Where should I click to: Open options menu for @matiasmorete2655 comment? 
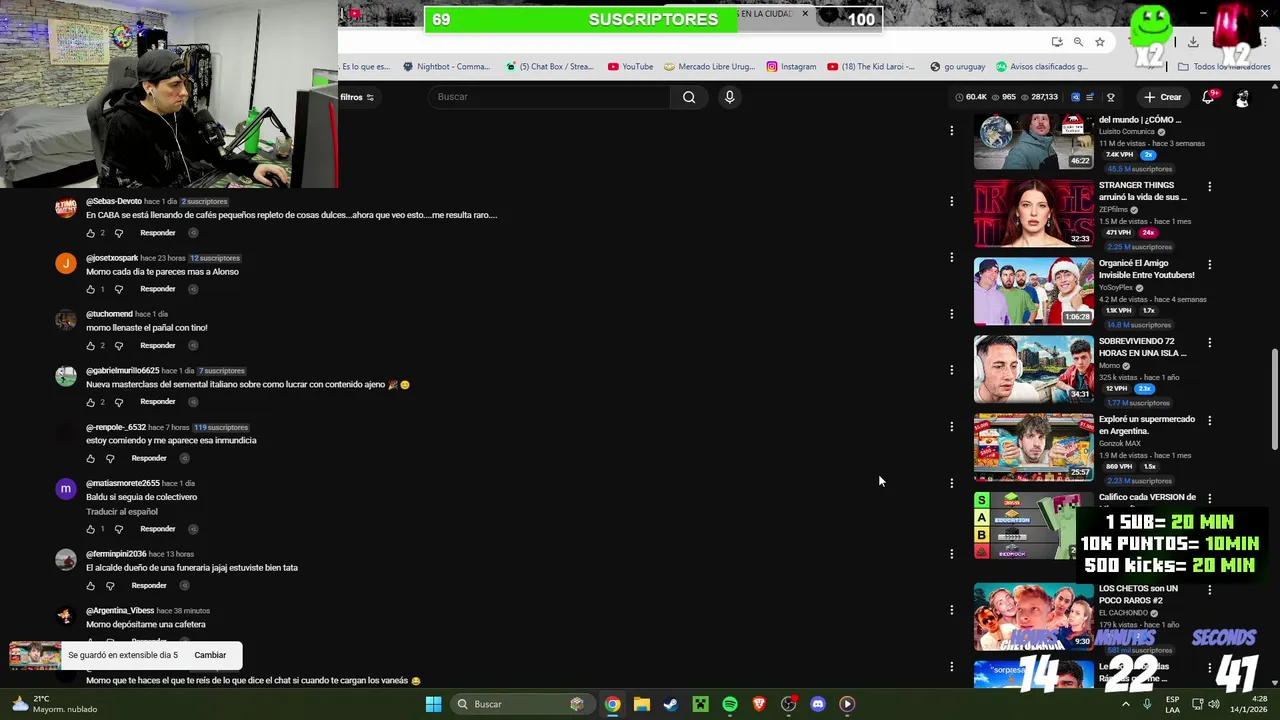[951, 483]
